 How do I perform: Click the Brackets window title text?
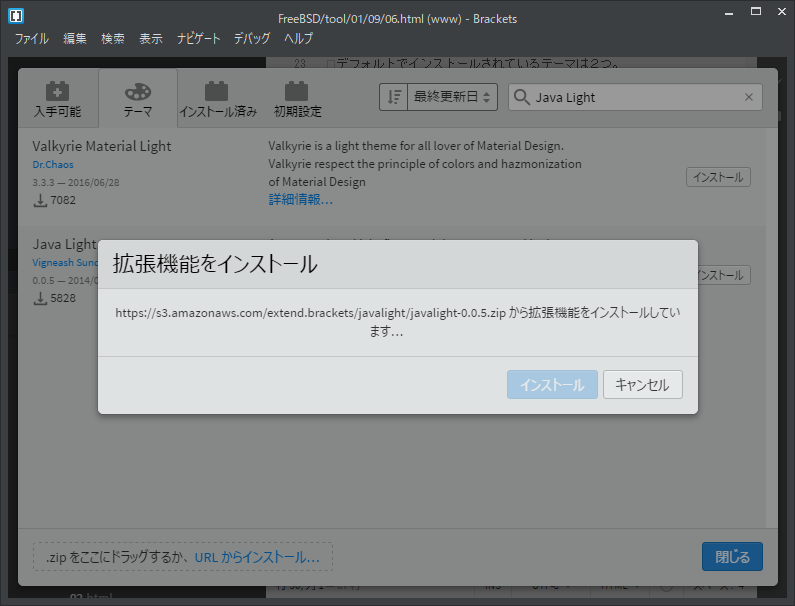(x=398, y=19)
